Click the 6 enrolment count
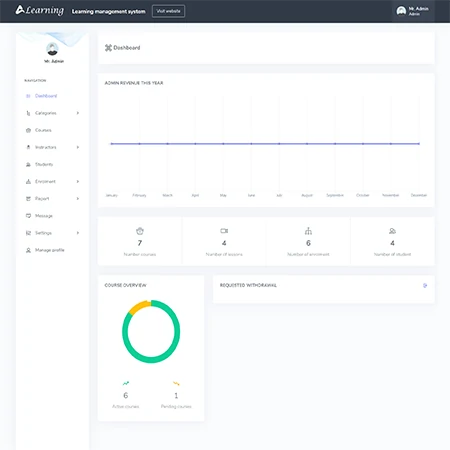Viewport: 450px width, 450px height. click(308, 243)
